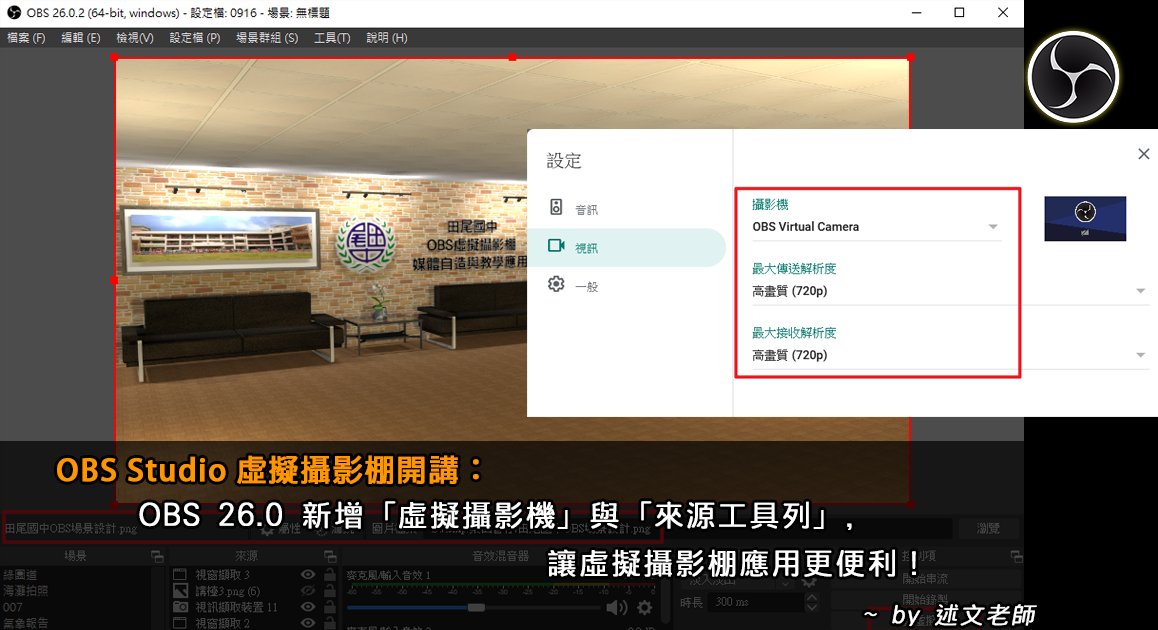1158x630 pixels.
Task: Toggle the lock on 視窗擷取 2
Action: [329, 623]
